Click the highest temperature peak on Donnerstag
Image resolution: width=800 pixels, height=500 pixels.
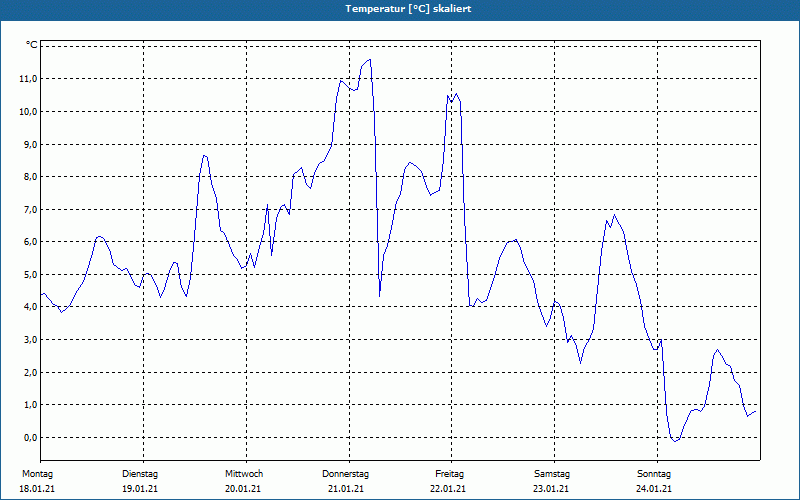[369, 60]
